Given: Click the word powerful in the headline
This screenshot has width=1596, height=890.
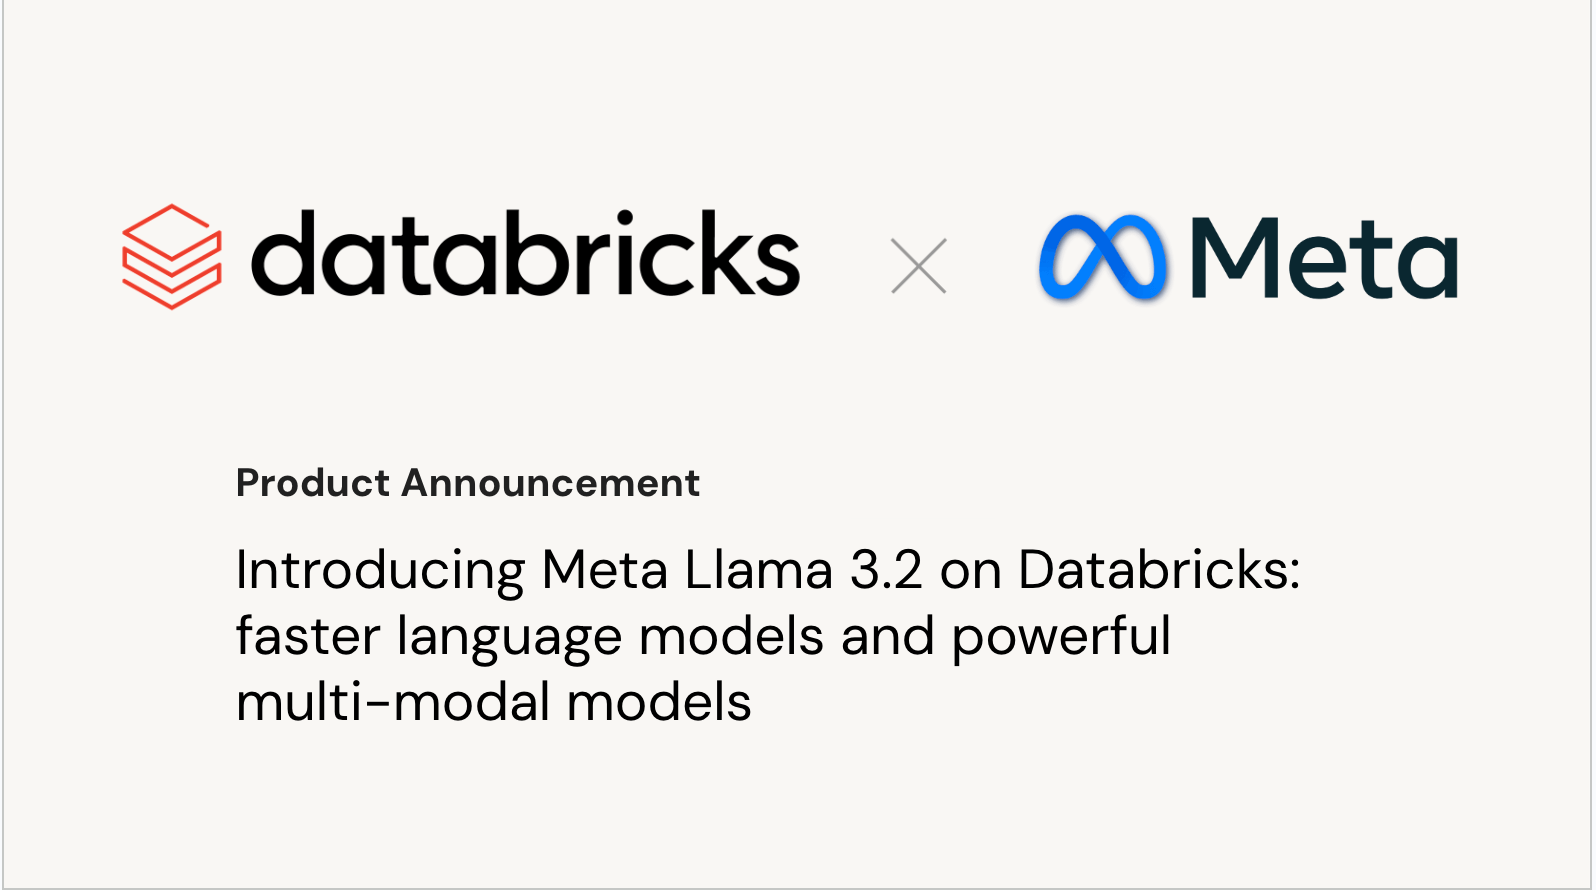Looking at the screenshot, I should pyautogui.click(x=1061, y=637).
